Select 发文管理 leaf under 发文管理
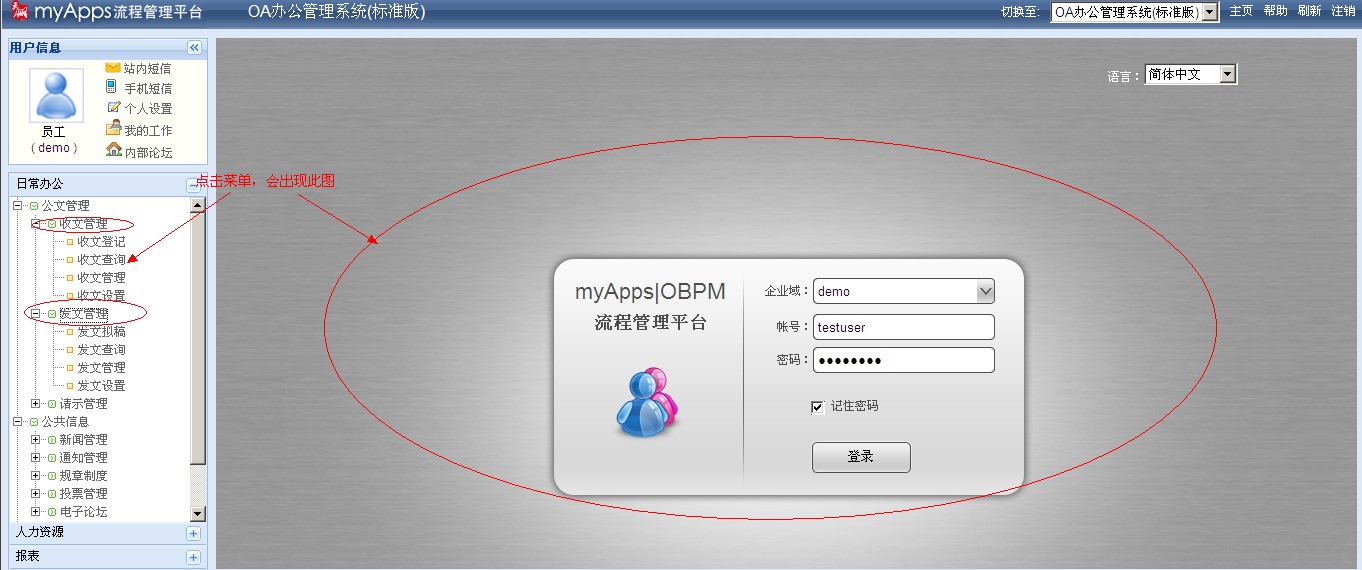 click(101, 367)
